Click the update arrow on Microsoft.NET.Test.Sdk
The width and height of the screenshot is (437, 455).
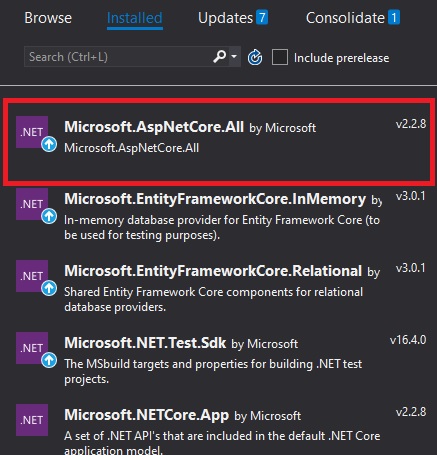pyautogui.click(x=49, y=360)
